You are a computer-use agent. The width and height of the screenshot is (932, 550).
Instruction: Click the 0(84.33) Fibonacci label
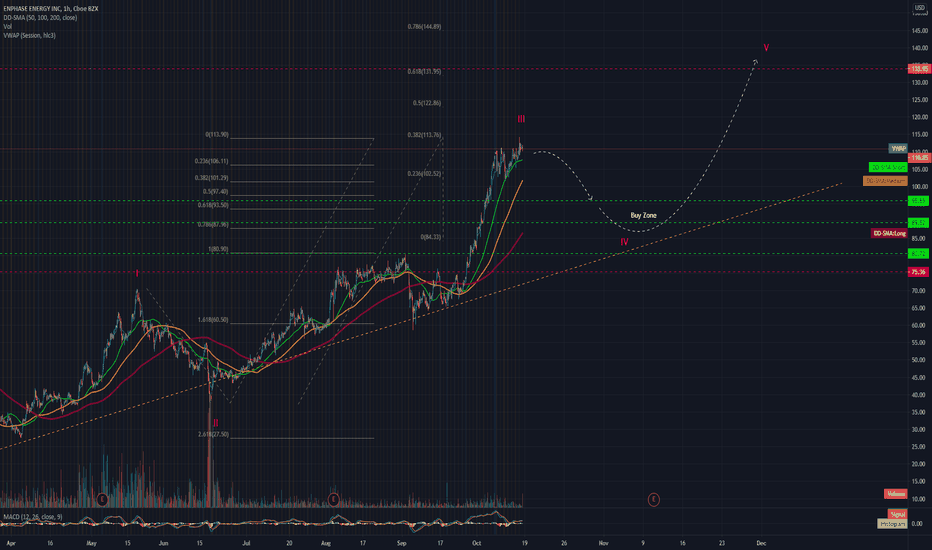(x=431, y=237)
